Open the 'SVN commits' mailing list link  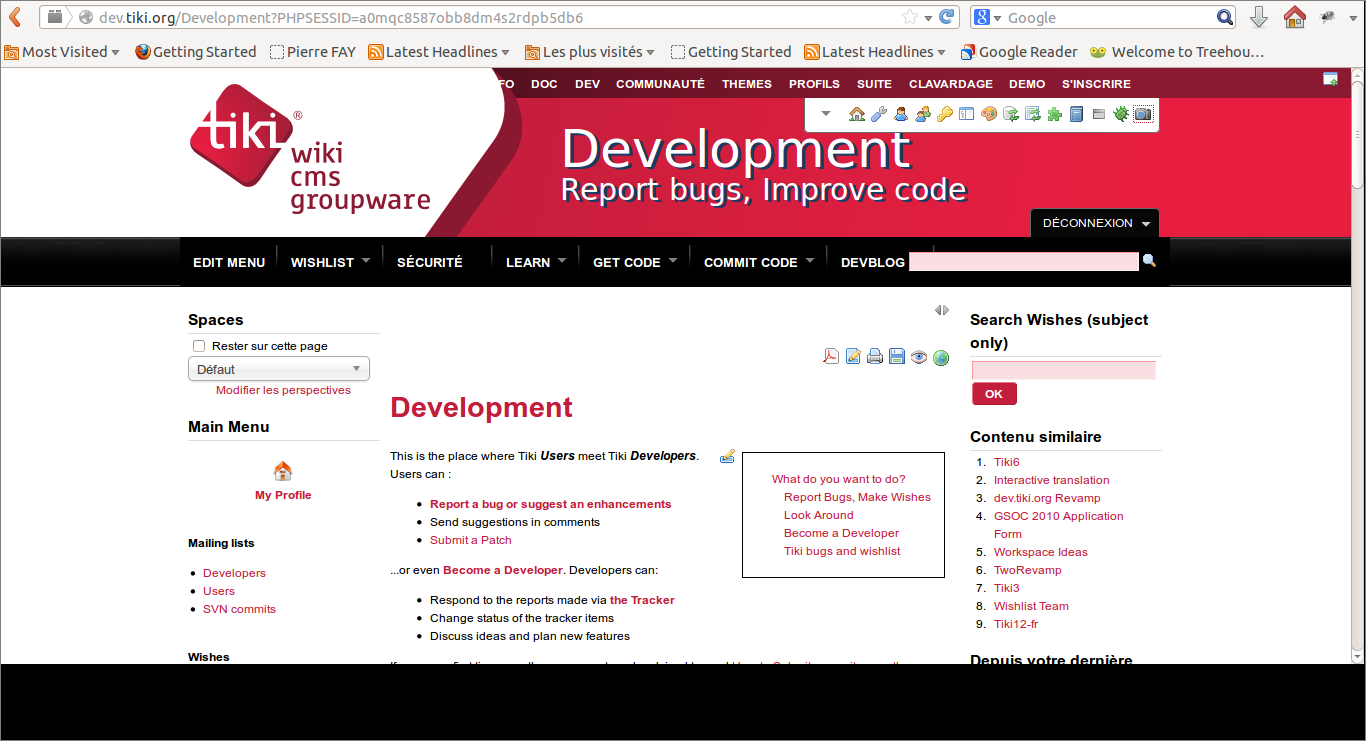[x=239, y=609]
